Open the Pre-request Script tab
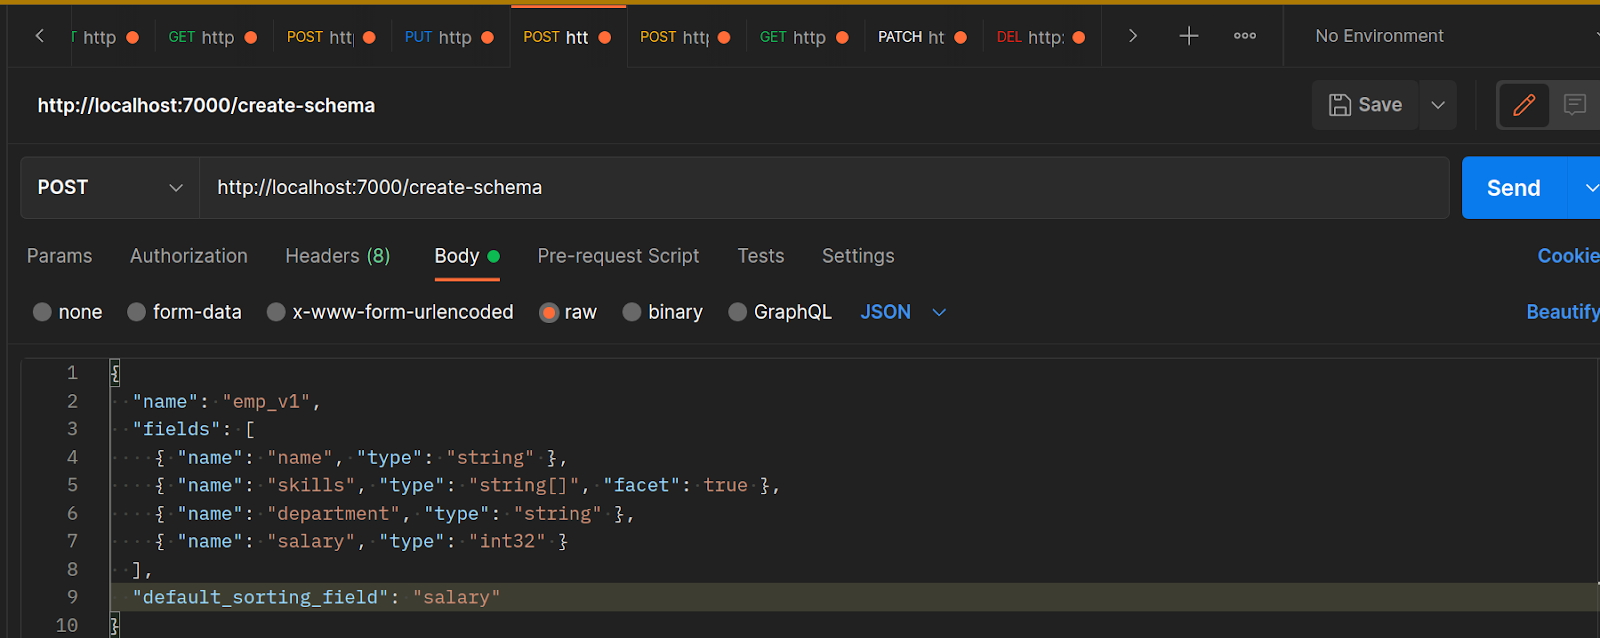 pos(618,256)
